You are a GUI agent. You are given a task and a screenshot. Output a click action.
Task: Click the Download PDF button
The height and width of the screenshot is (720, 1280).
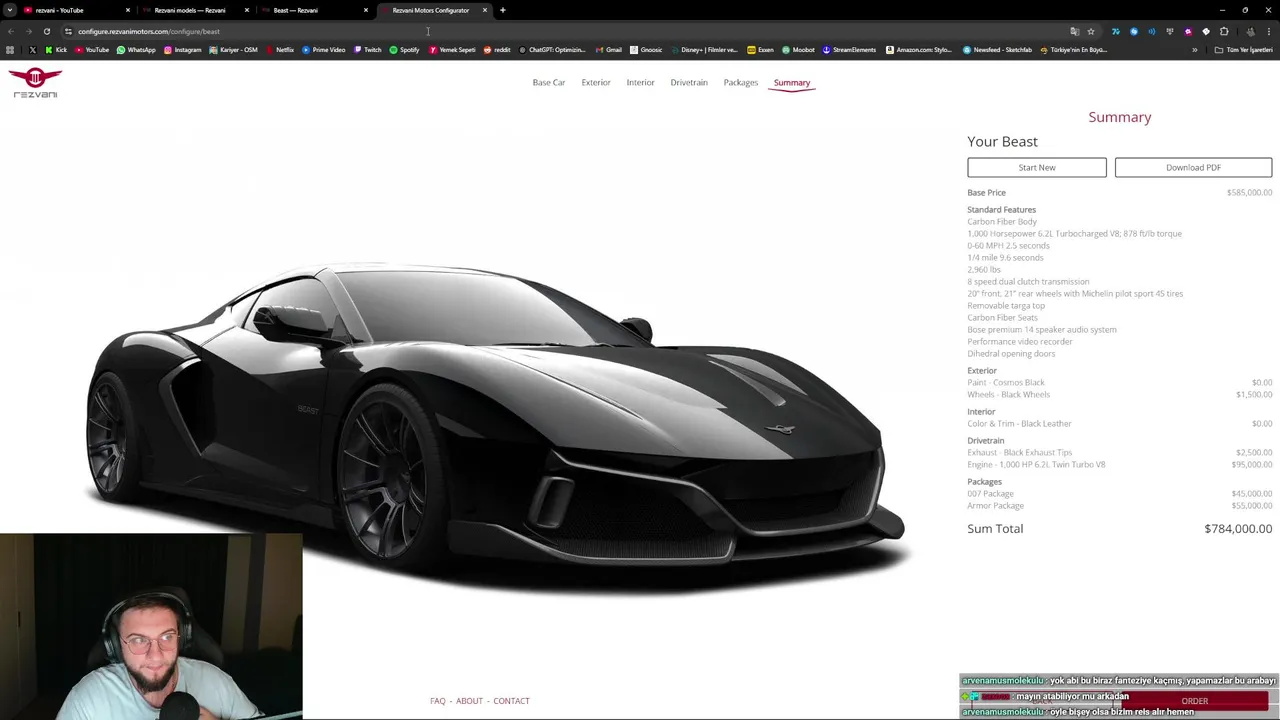1193,168
